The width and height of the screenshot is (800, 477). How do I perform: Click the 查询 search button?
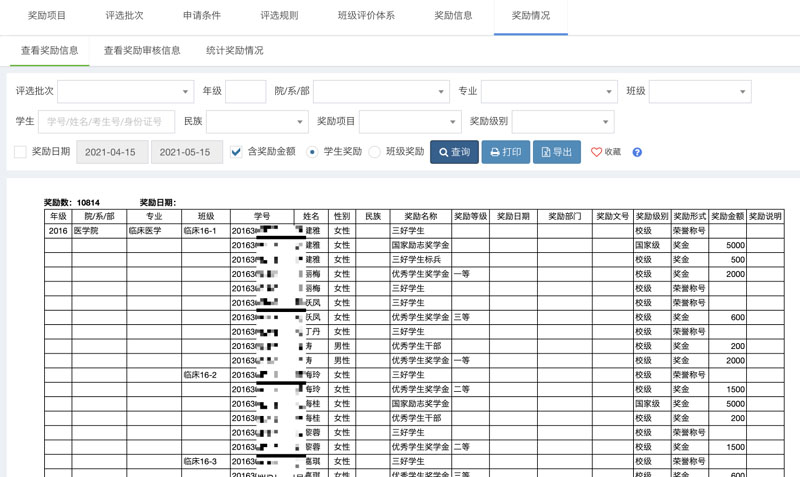click(454, 152)
